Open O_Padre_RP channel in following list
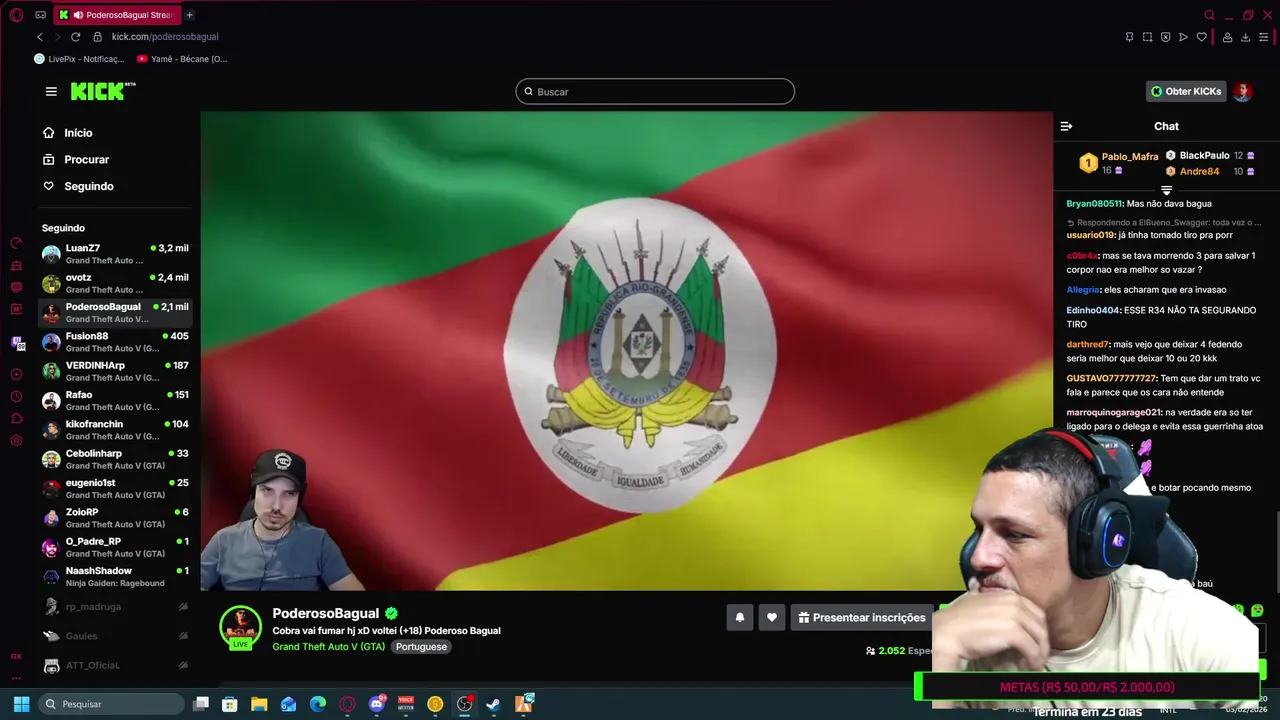 point(115,547)
